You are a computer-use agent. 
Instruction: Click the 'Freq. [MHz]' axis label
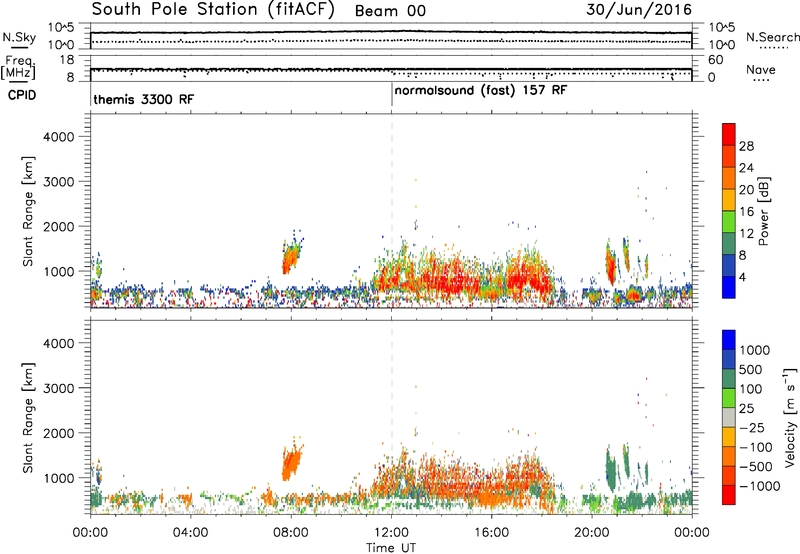pos(19,67)
